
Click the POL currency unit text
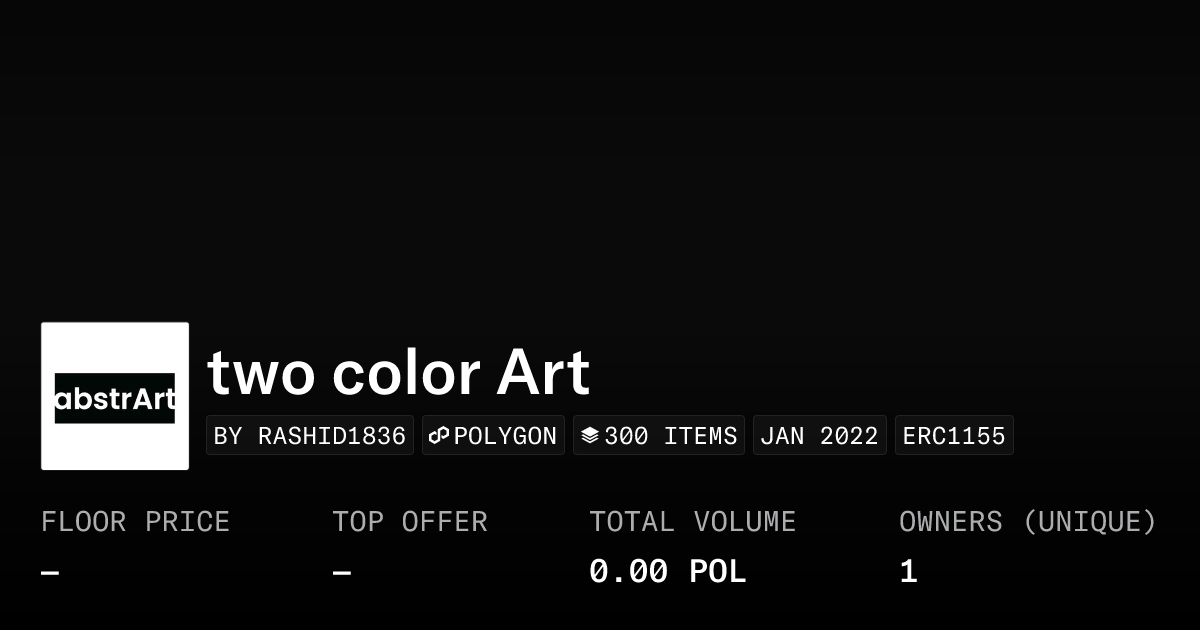(718, 572)
